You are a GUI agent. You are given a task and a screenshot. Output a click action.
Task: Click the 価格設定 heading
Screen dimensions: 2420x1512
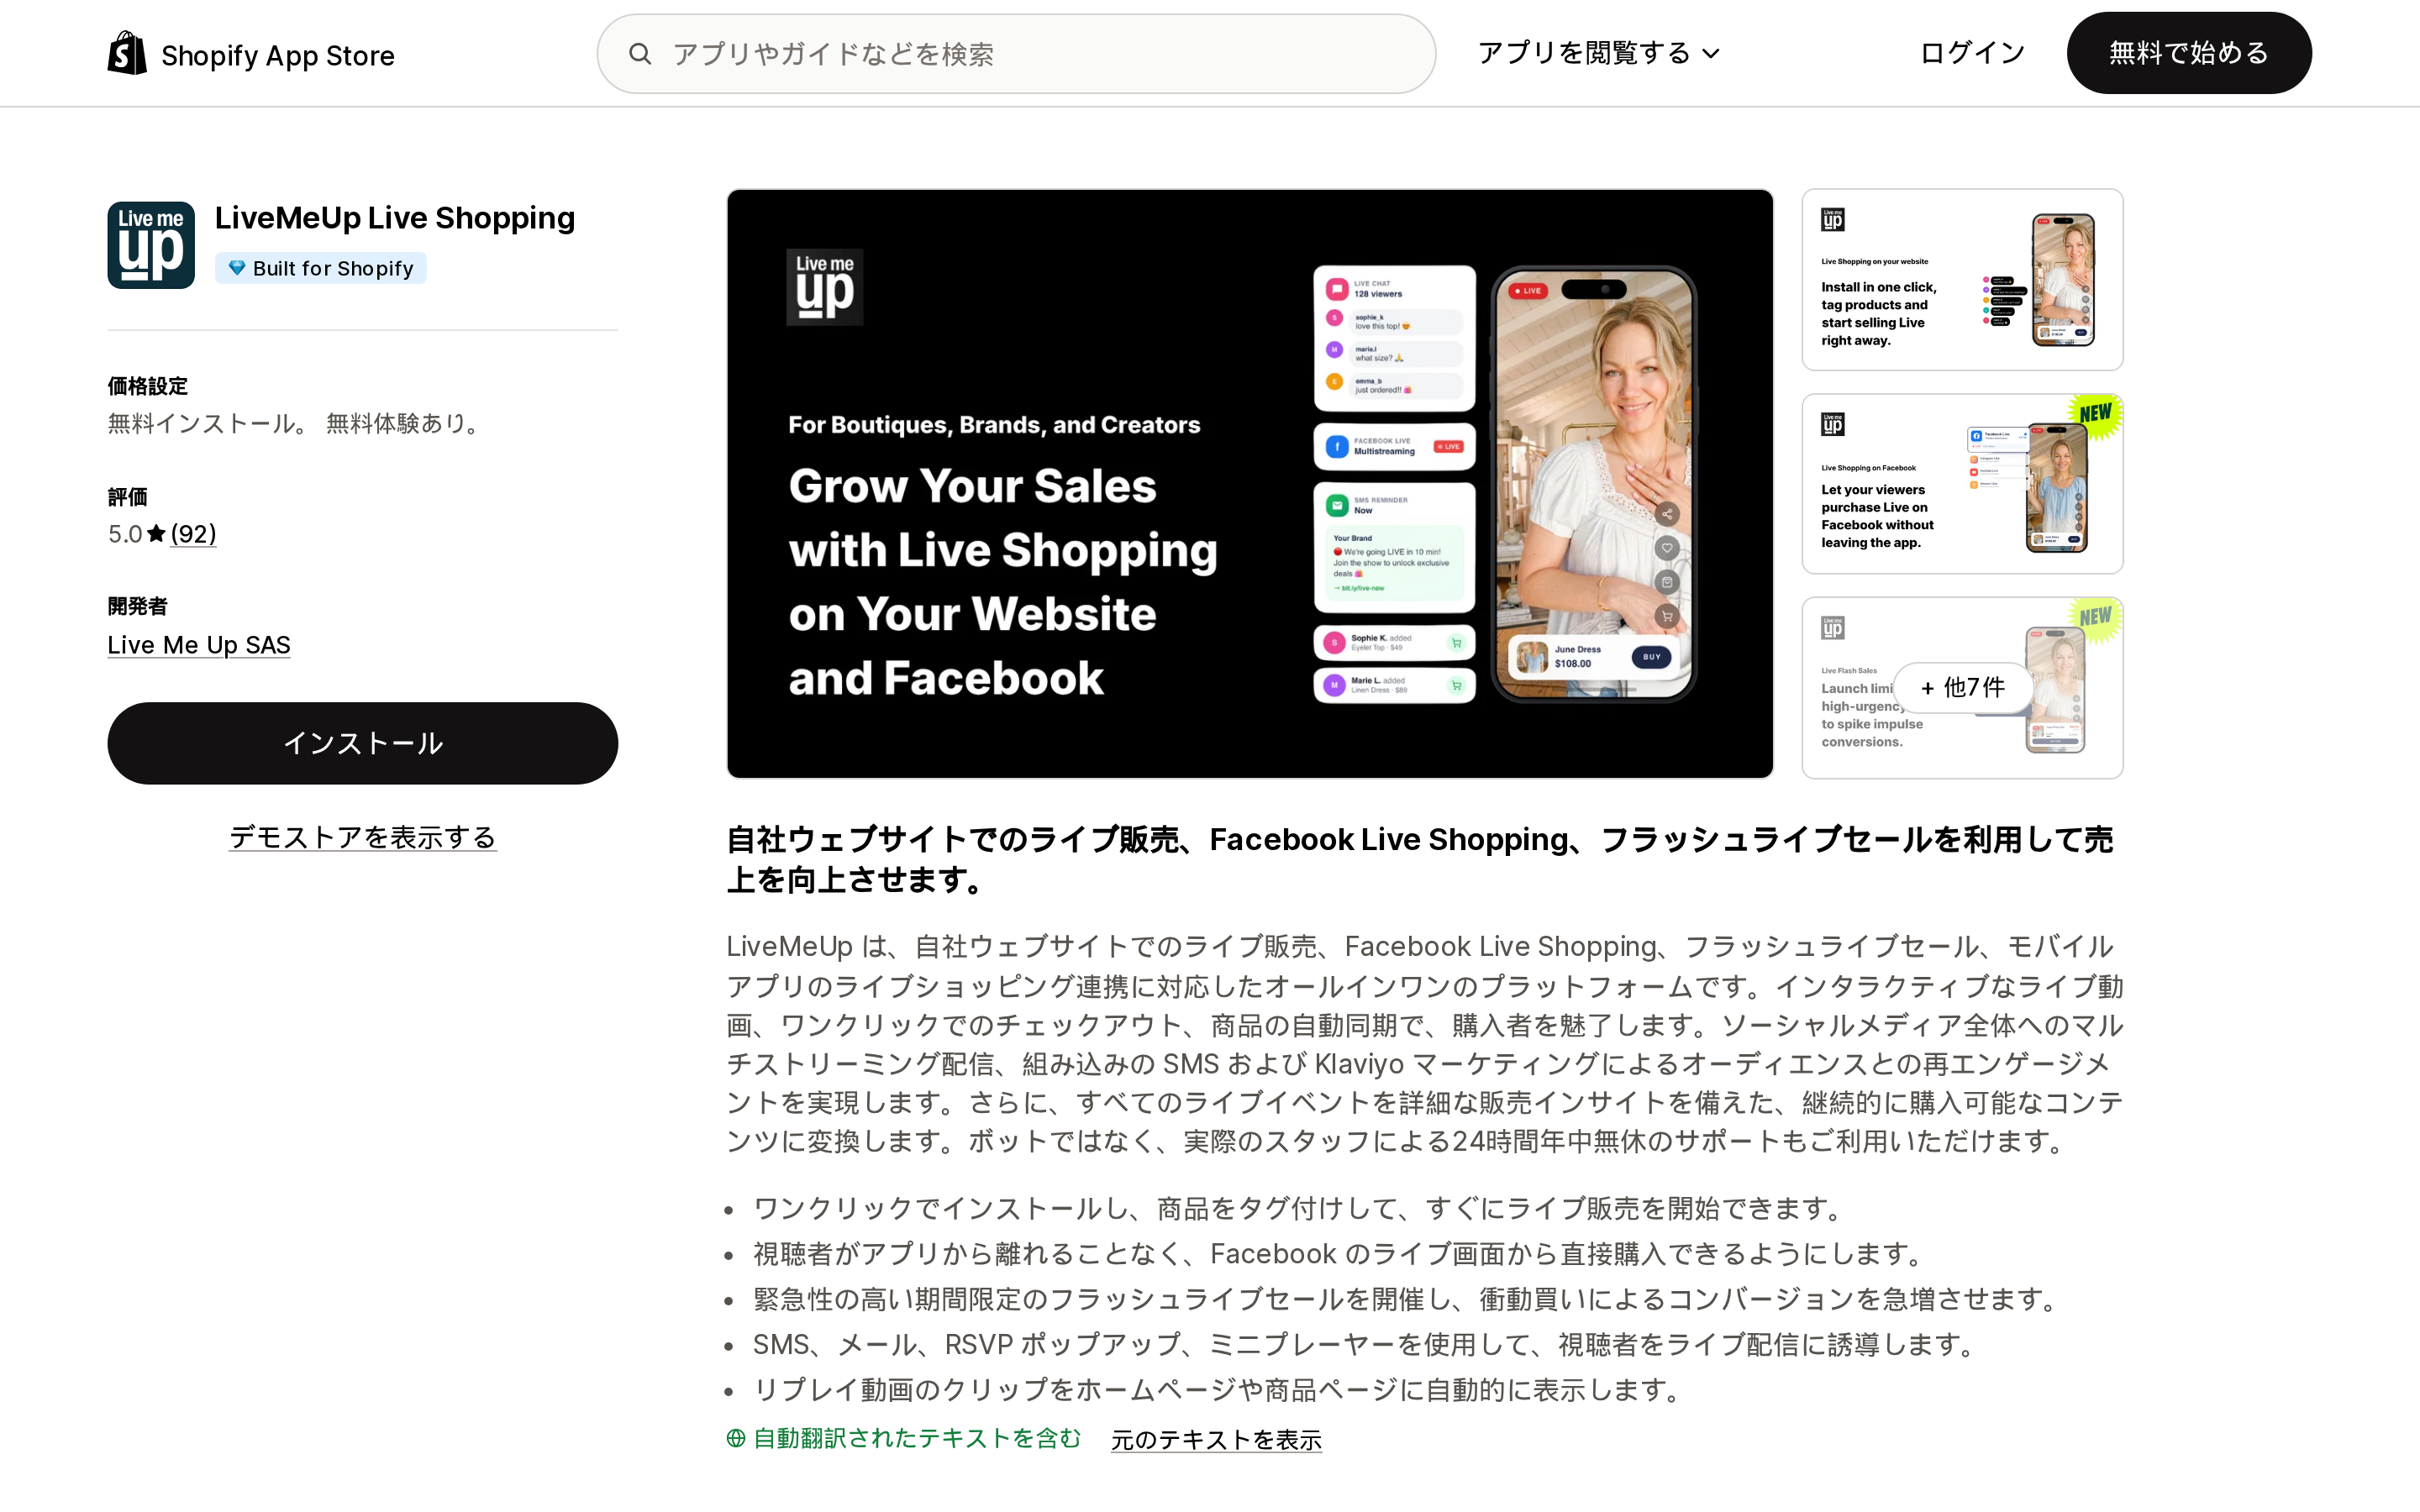click(148, 386)
